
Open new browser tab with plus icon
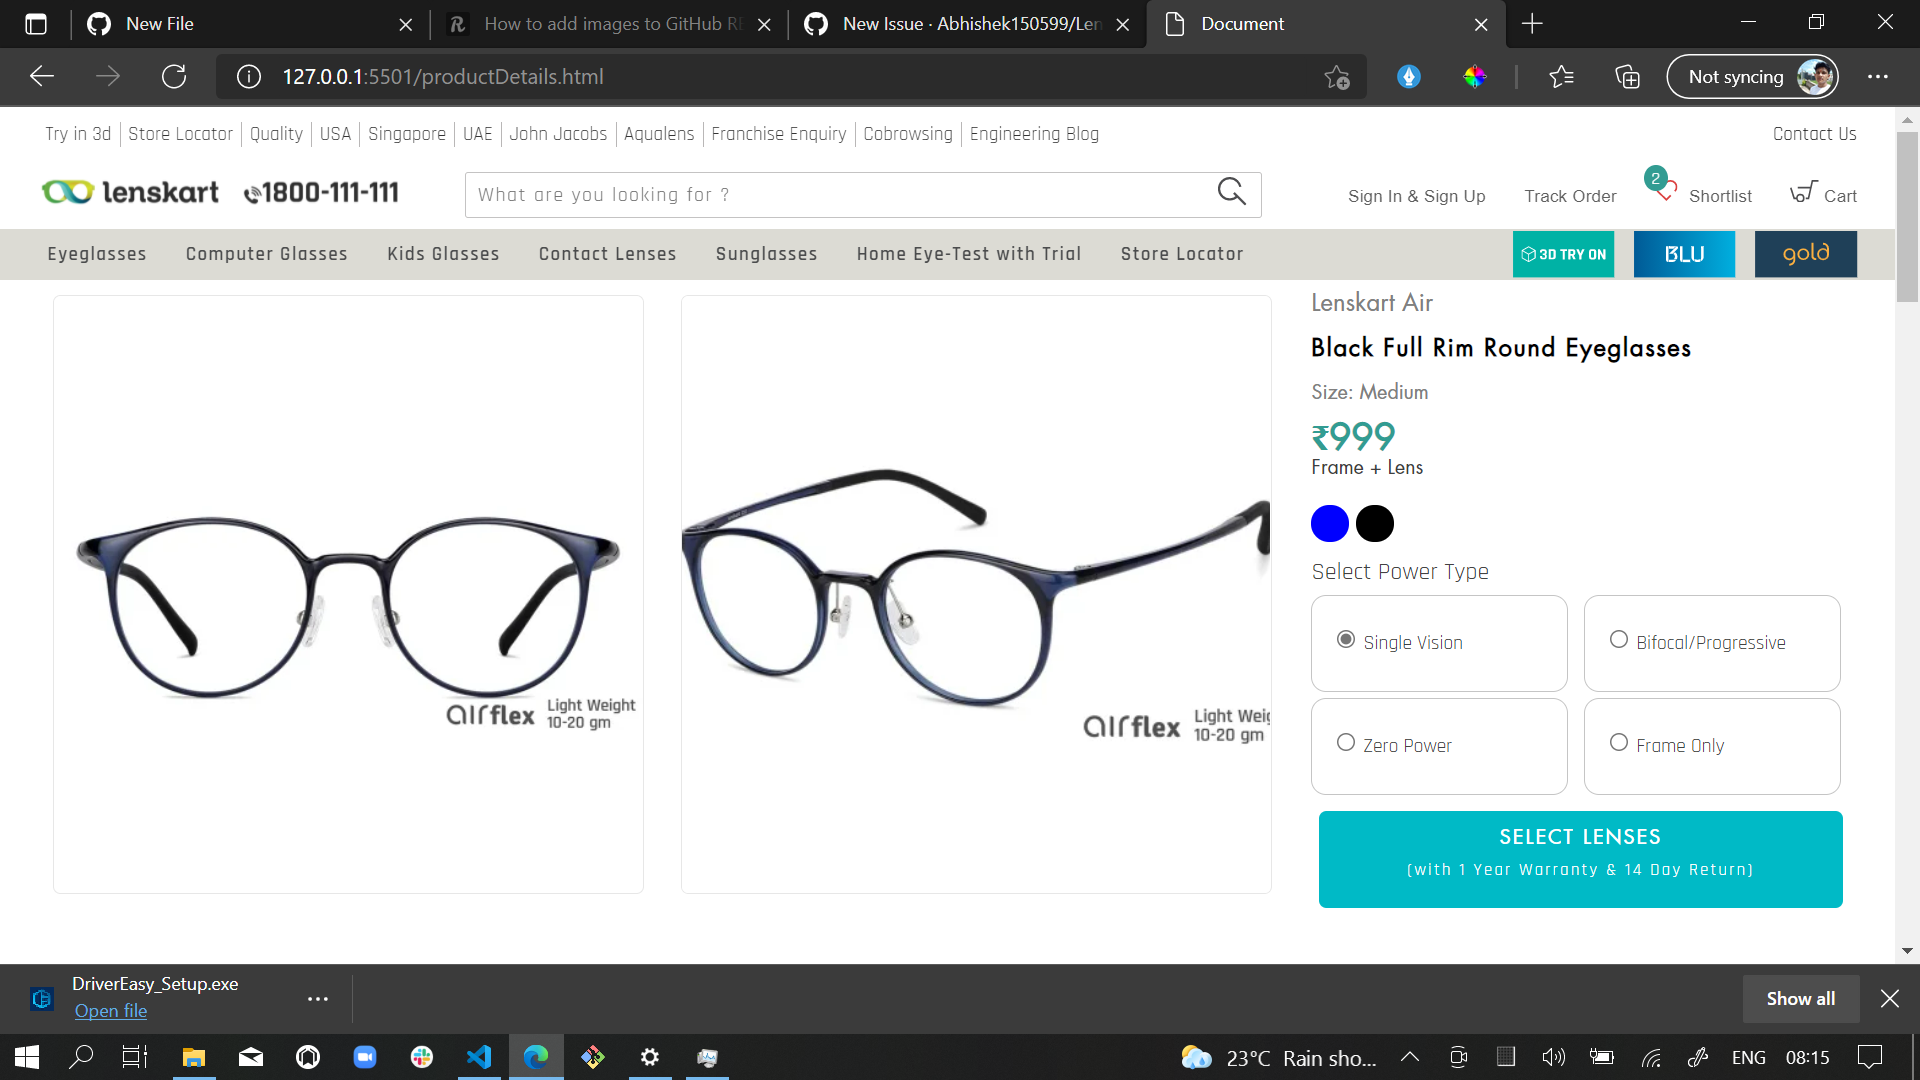pos(1532,24)
